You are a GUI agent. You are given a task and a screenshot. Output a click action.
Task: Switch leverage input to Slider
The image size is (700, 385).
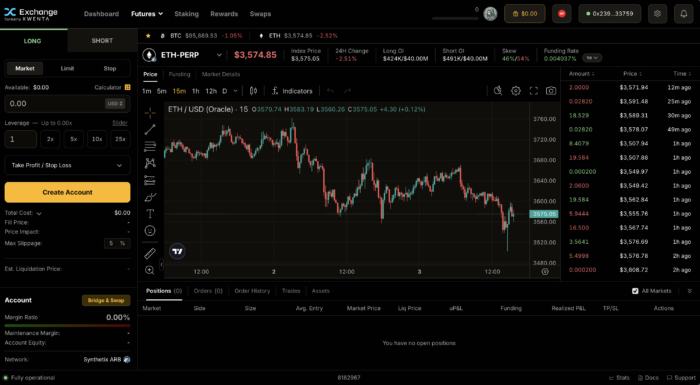pos(120,123)
